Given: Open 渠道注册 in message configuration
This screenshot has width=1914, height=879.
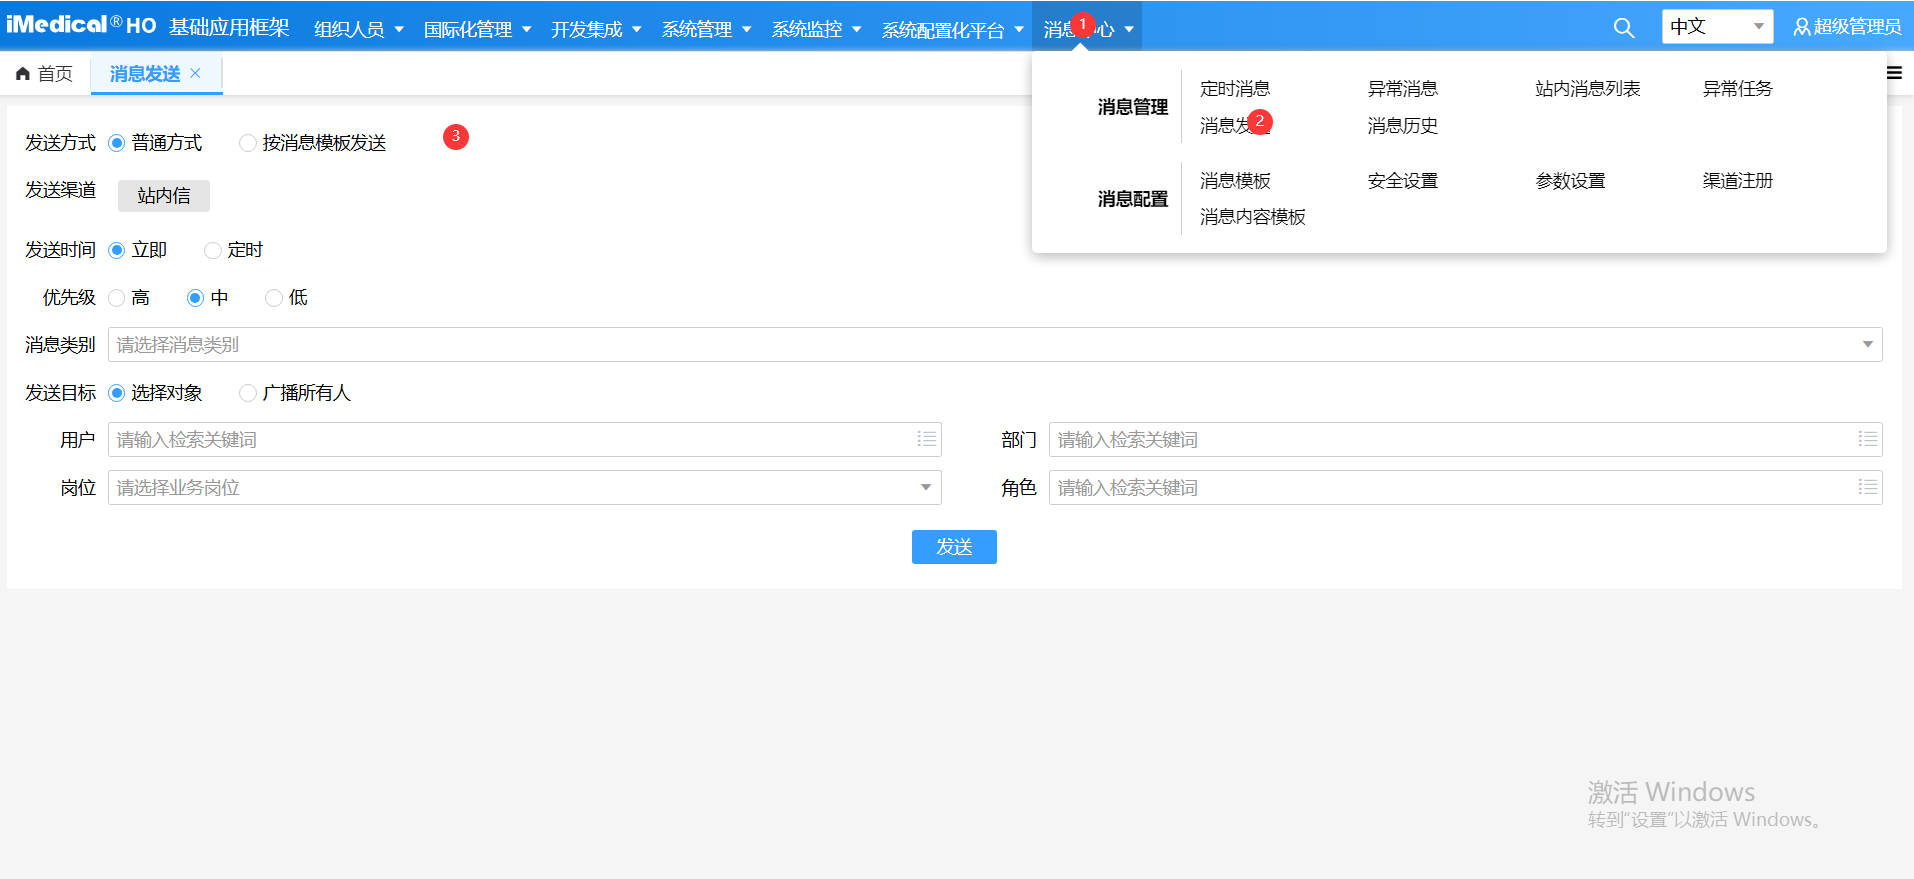Looking at the screenshot, I should click(x=1737, y=181).
